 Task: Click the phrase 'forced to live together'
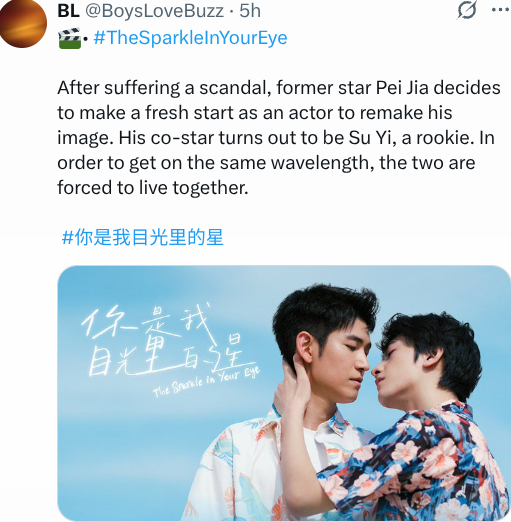[153, 188]
